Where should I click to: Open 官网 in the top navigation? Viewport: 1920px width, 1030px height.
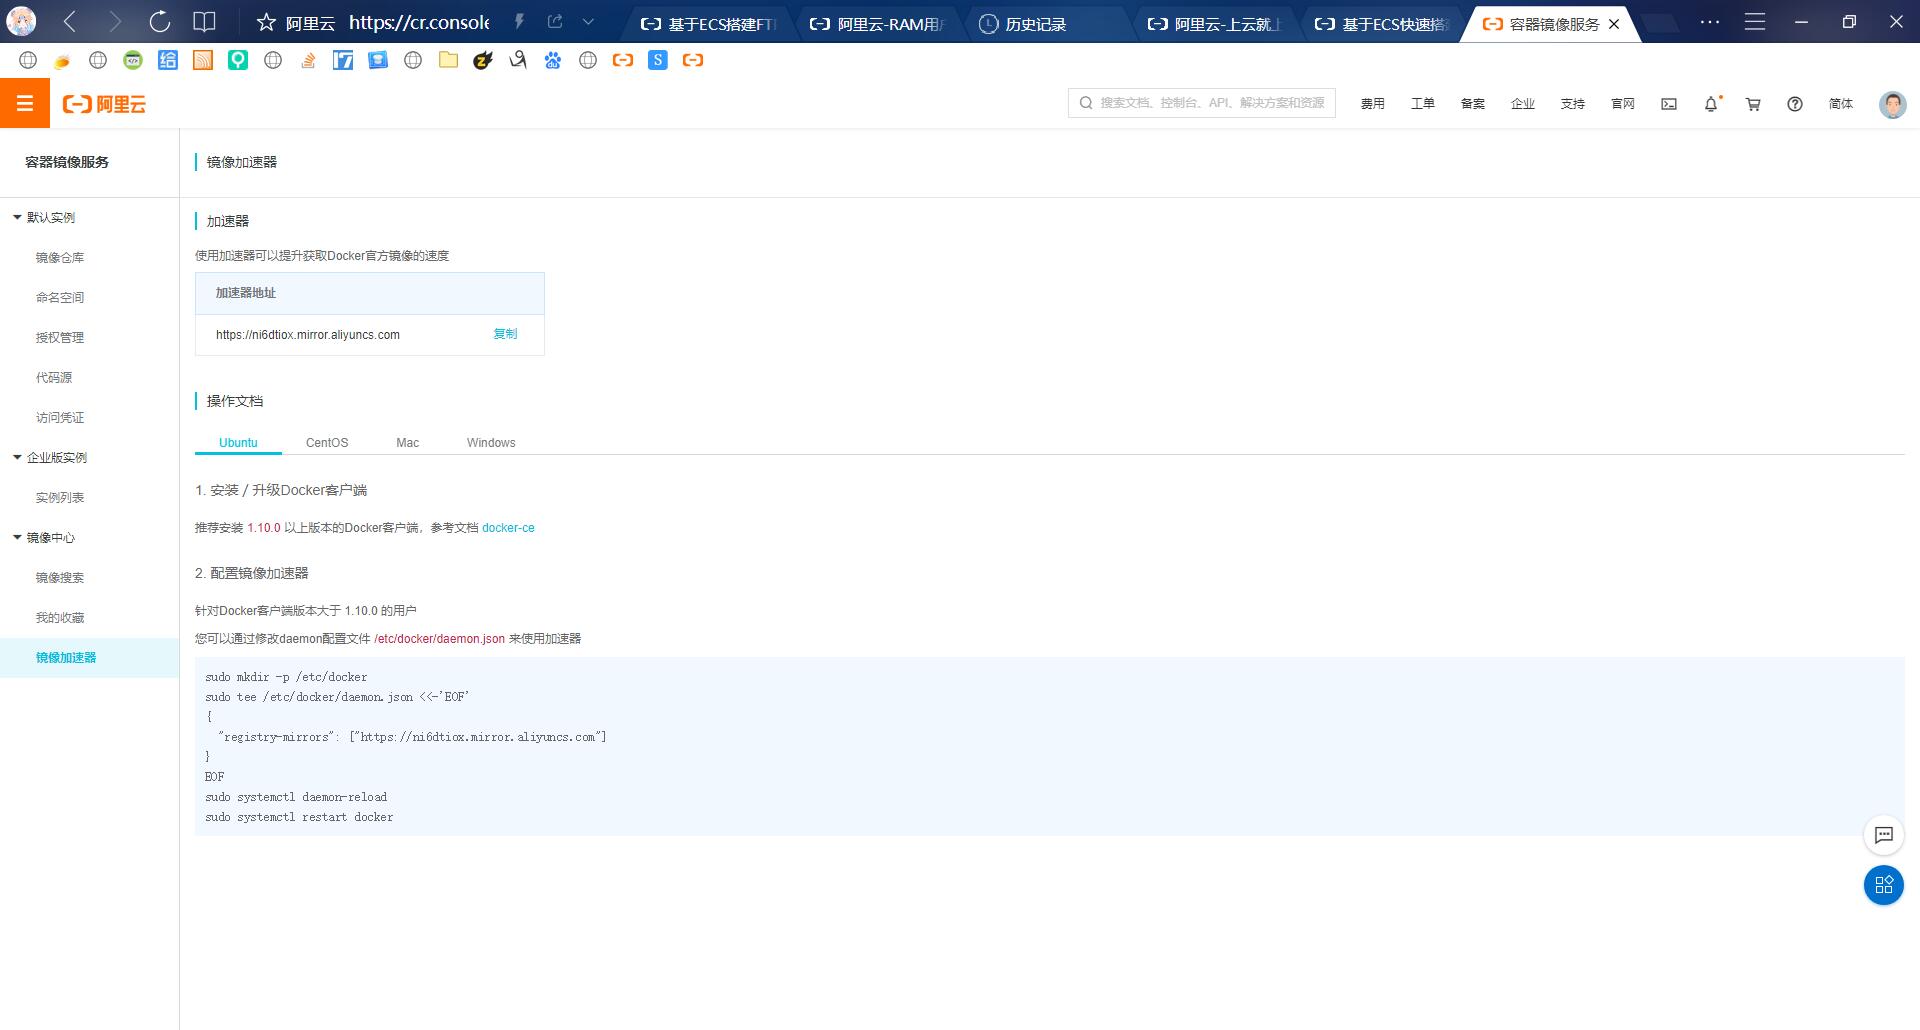coord(1623,104)
